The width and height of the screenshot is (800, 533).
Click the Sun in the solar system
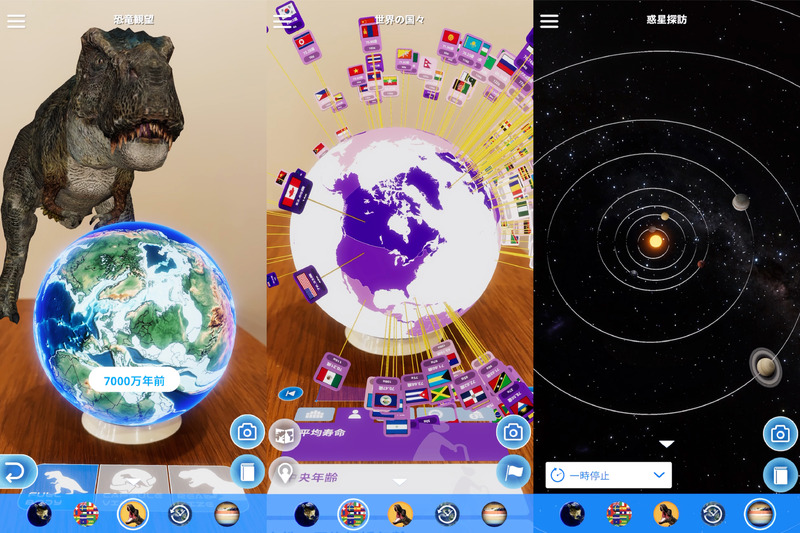656,240
